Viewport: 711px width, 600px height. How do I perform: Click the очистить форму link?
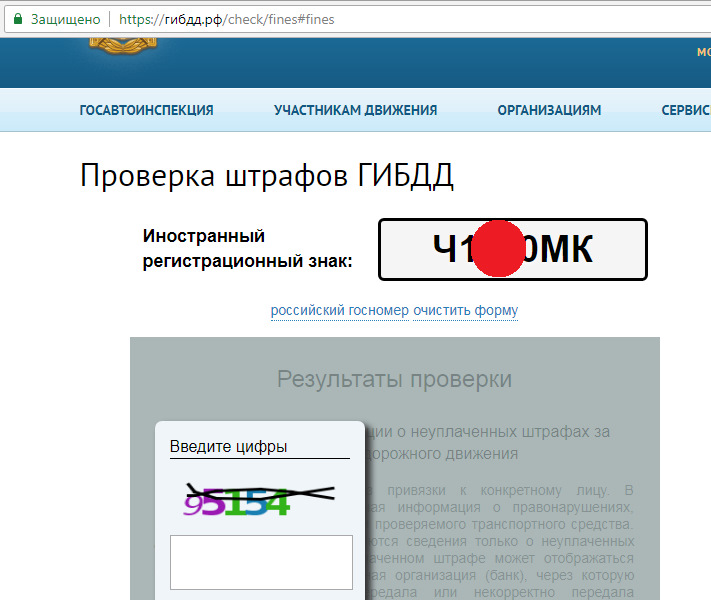465,311
